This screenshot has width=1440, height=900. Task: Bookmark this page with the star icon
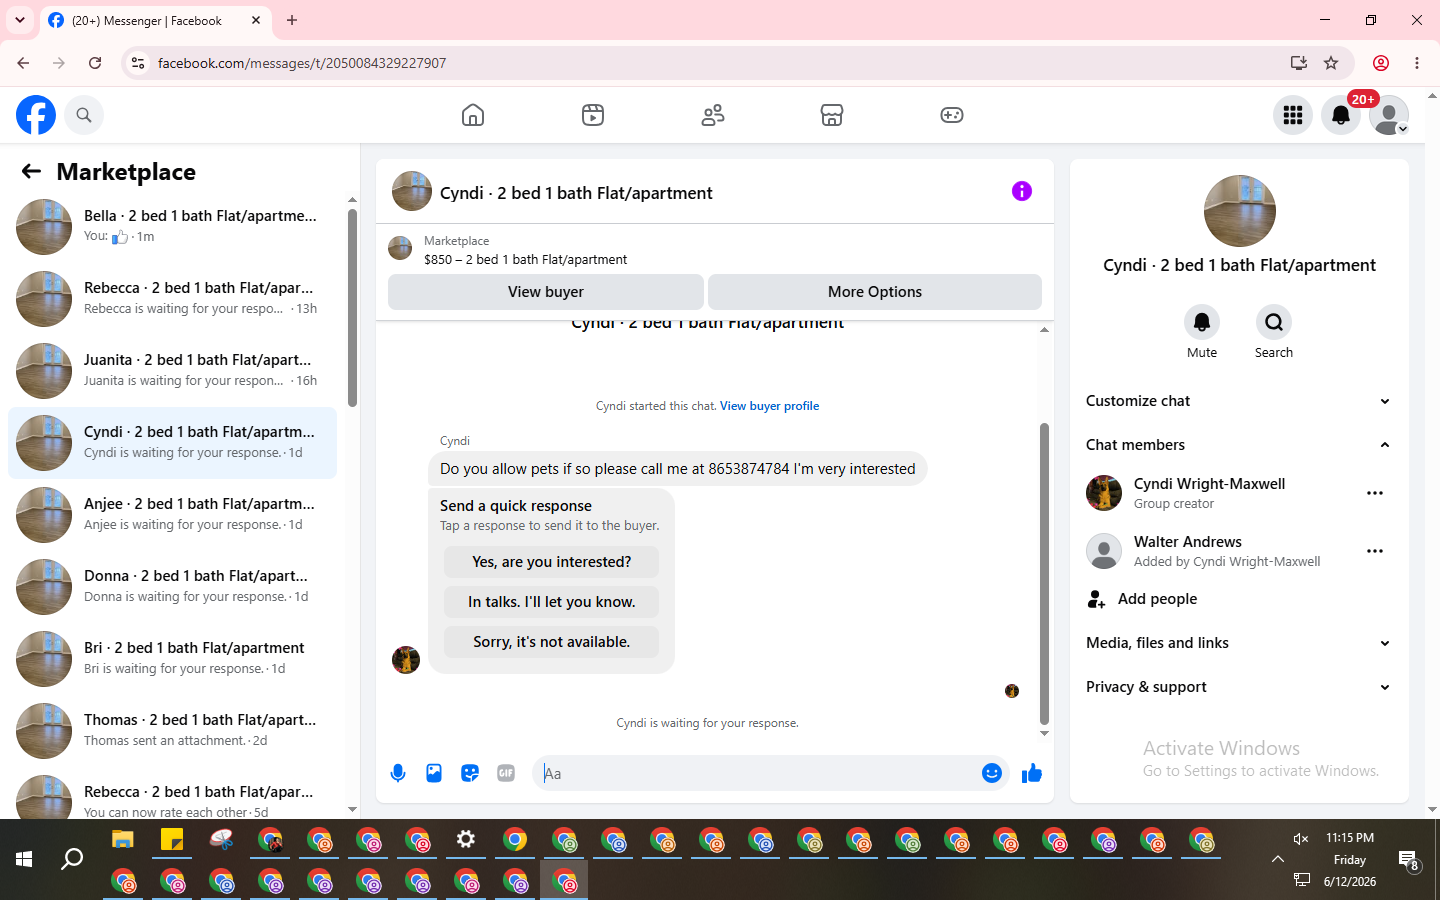coord(1331,63)
